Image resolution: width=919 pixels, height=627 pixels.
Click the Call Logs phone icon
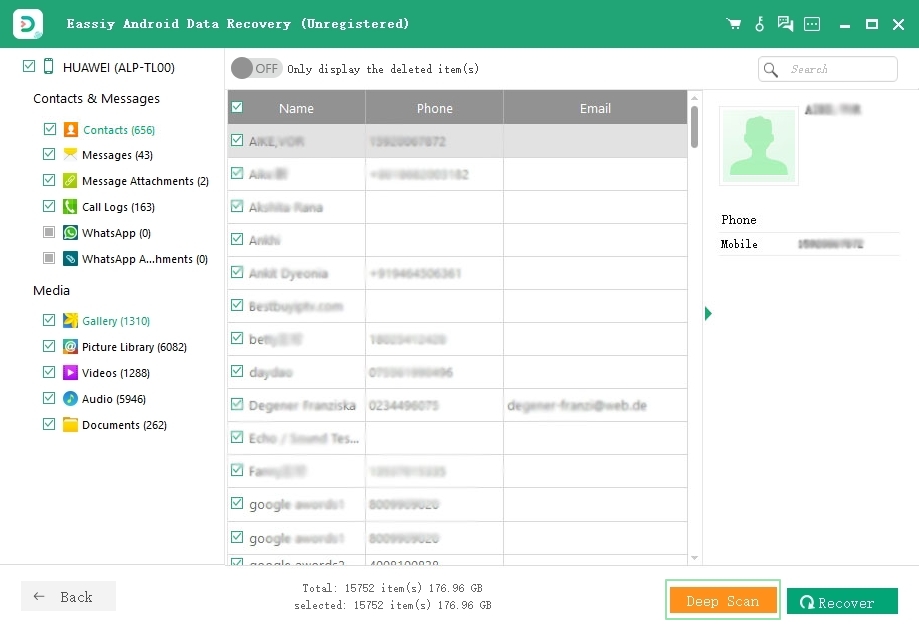click(x=70, y=206)
